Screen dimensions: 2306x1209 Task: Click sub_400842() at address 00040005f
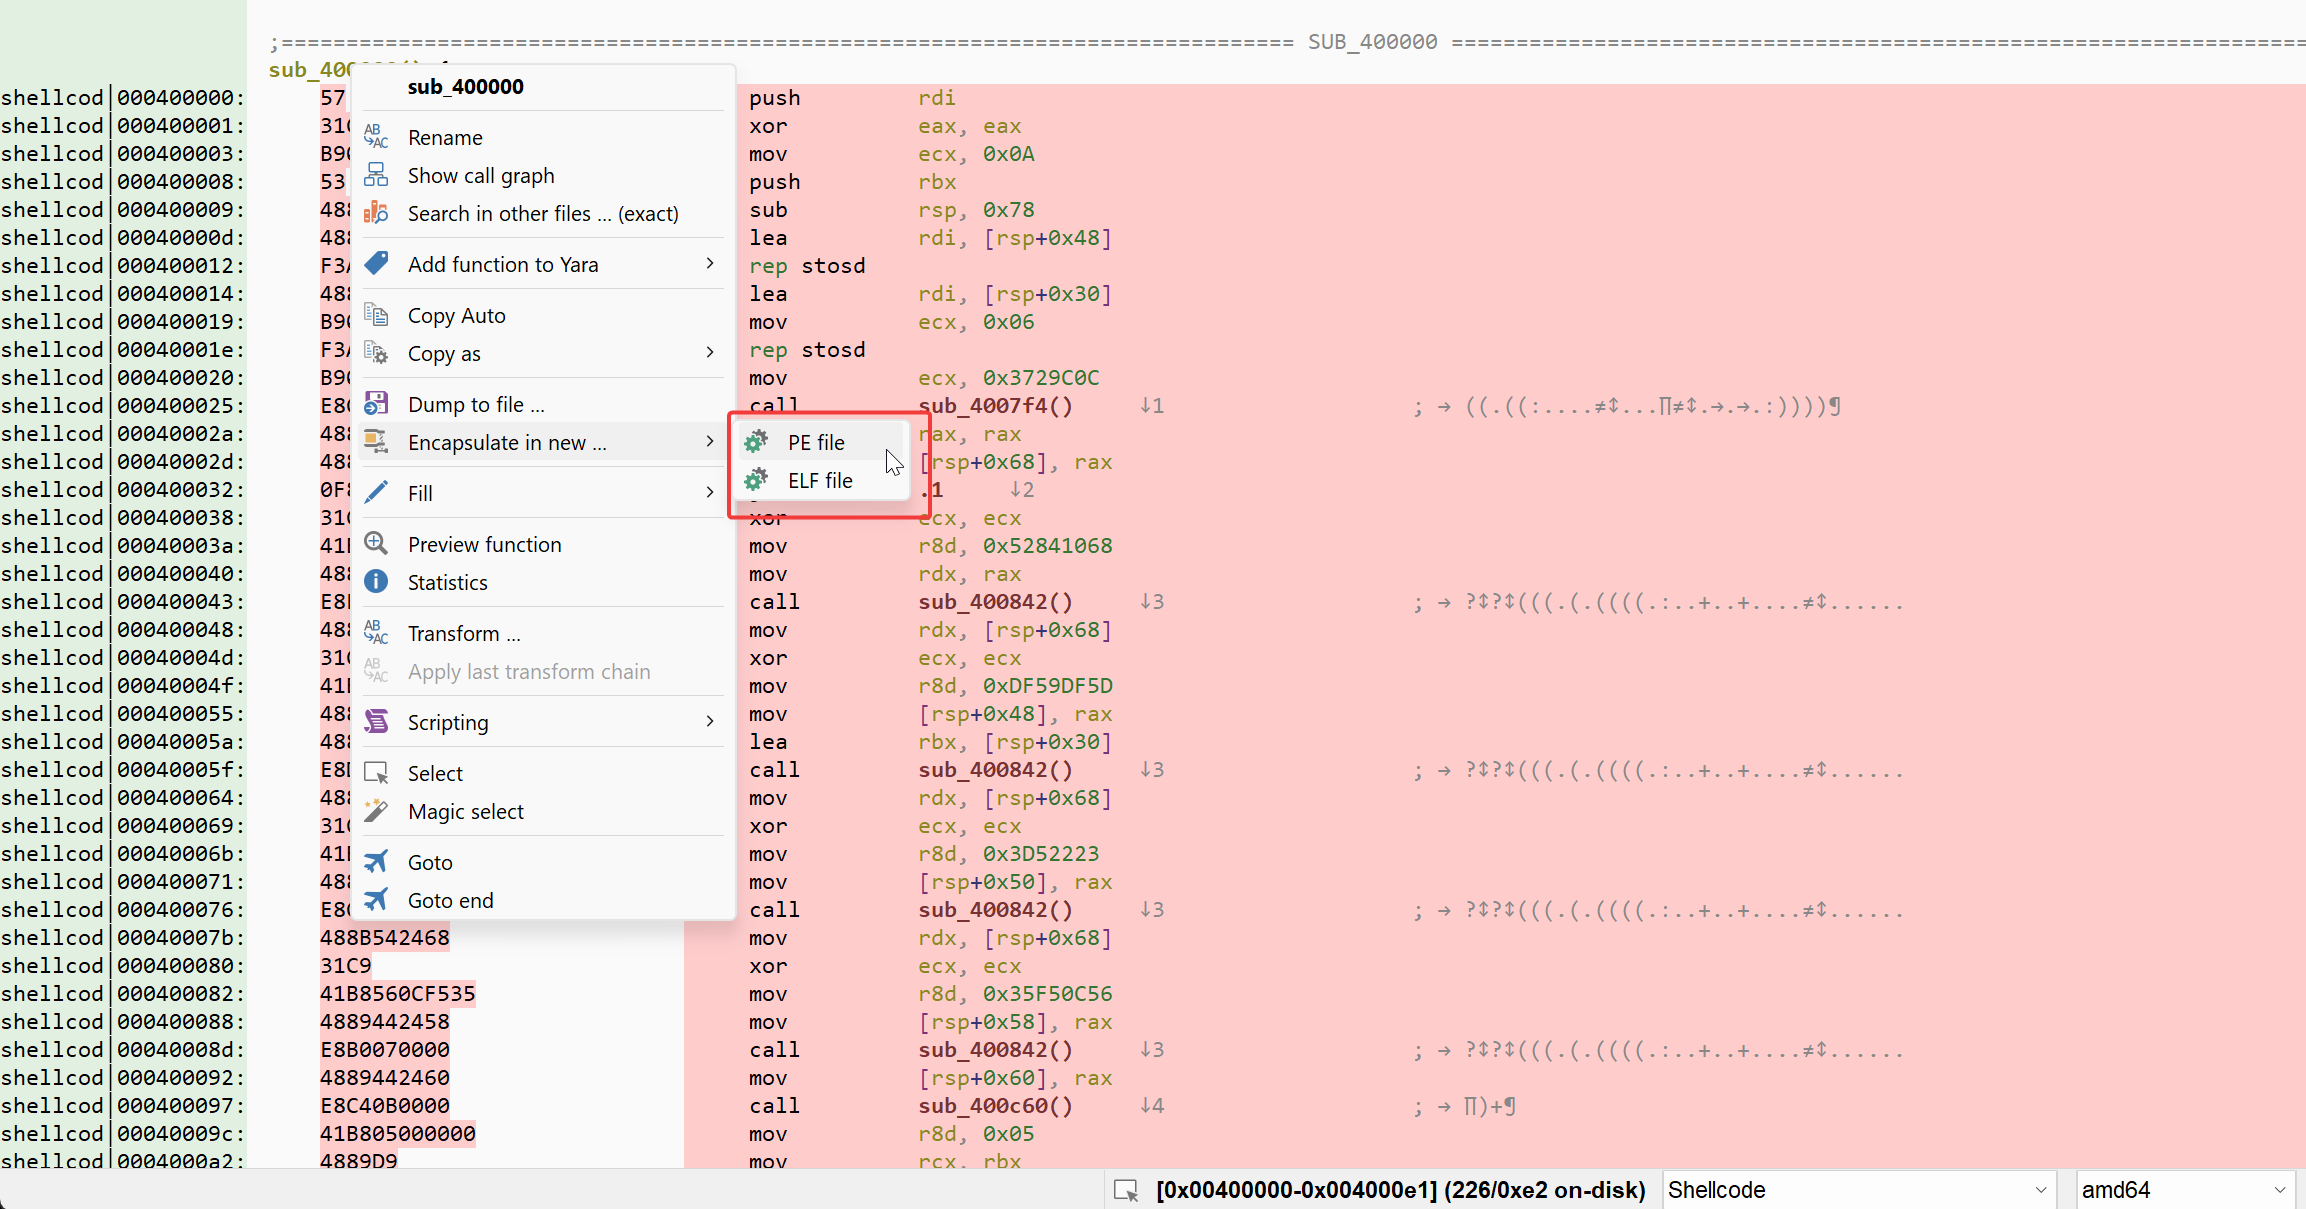(x=995, y=770)
